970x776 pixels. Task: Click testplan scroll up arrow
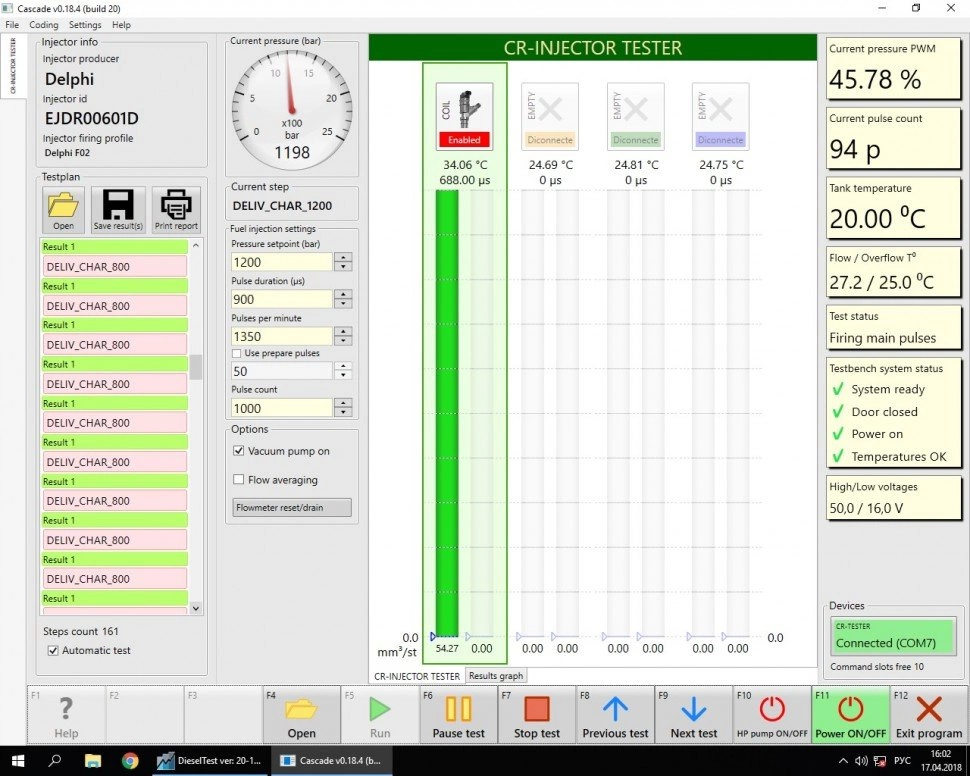point(195,246)
